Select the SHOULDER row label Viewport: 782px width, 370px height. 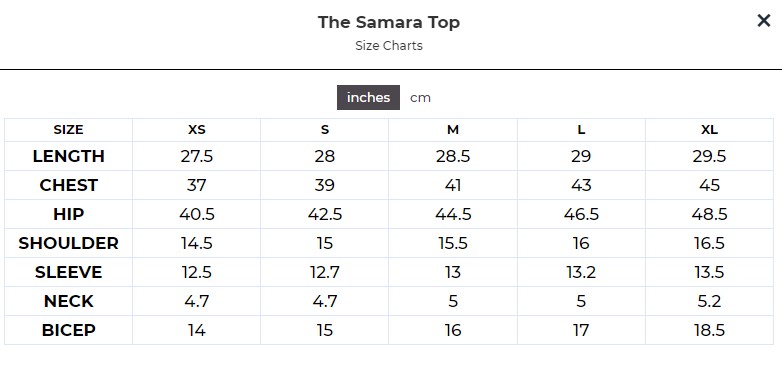coord(68,243)
